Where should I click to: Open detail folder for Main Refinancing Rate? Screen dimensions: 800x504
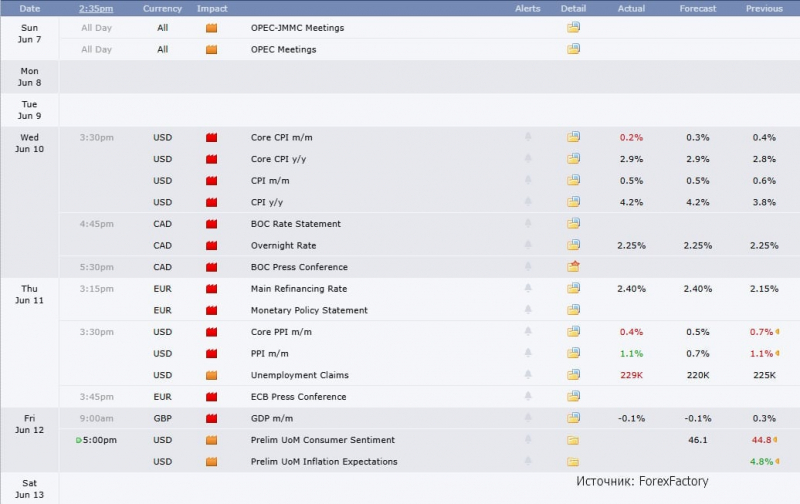point(573,288)
